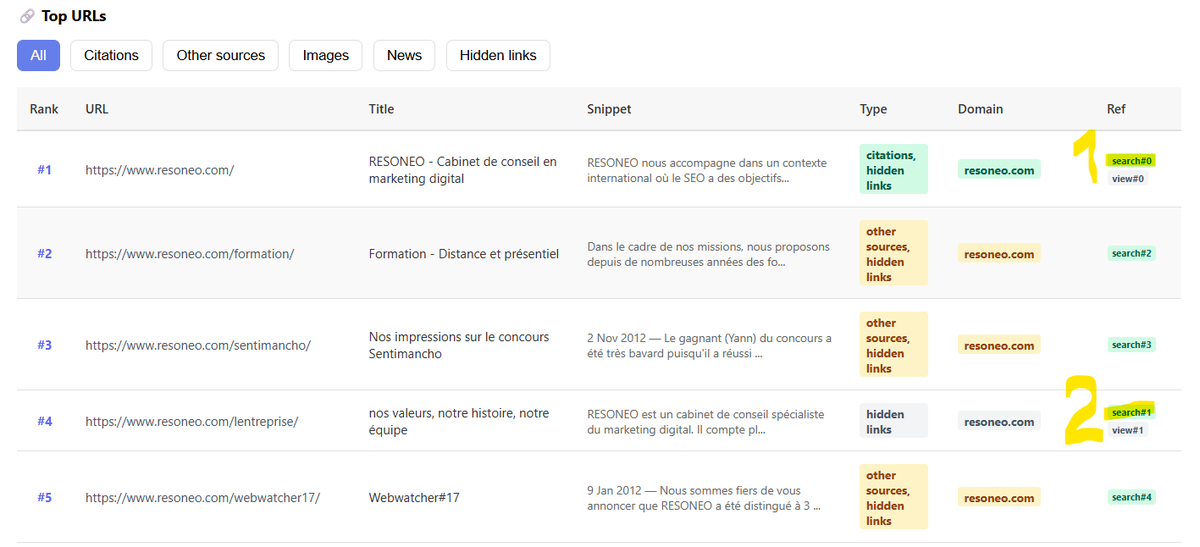Select title Formation - Distance et présentiel
The width and height of the screenshot is (1200, 547).
click(x=464, y=254)
